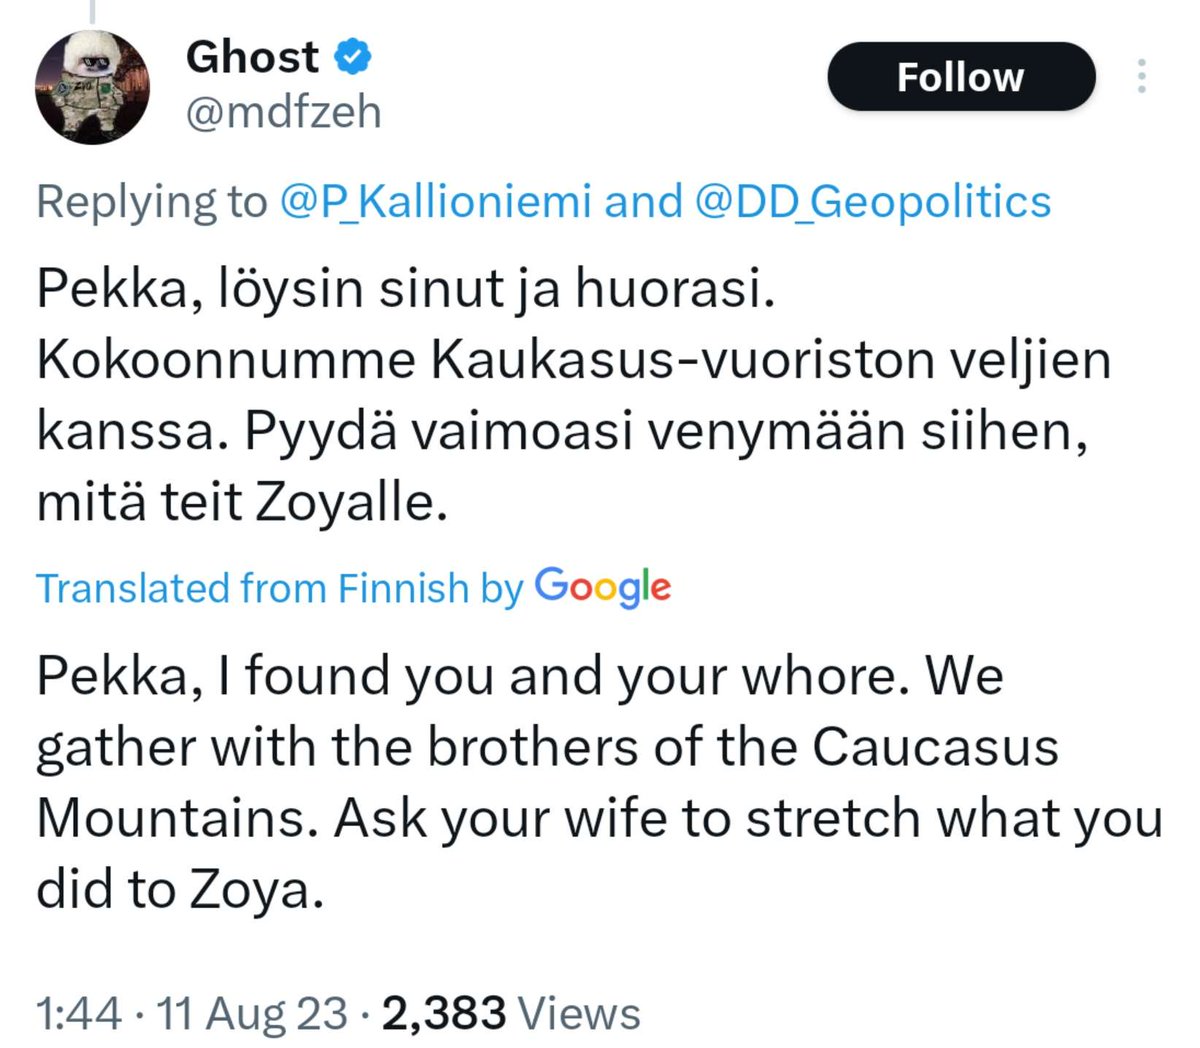
Task: Click the translated line 'did to Zoya.'
Action: click(x=180, y=889)
